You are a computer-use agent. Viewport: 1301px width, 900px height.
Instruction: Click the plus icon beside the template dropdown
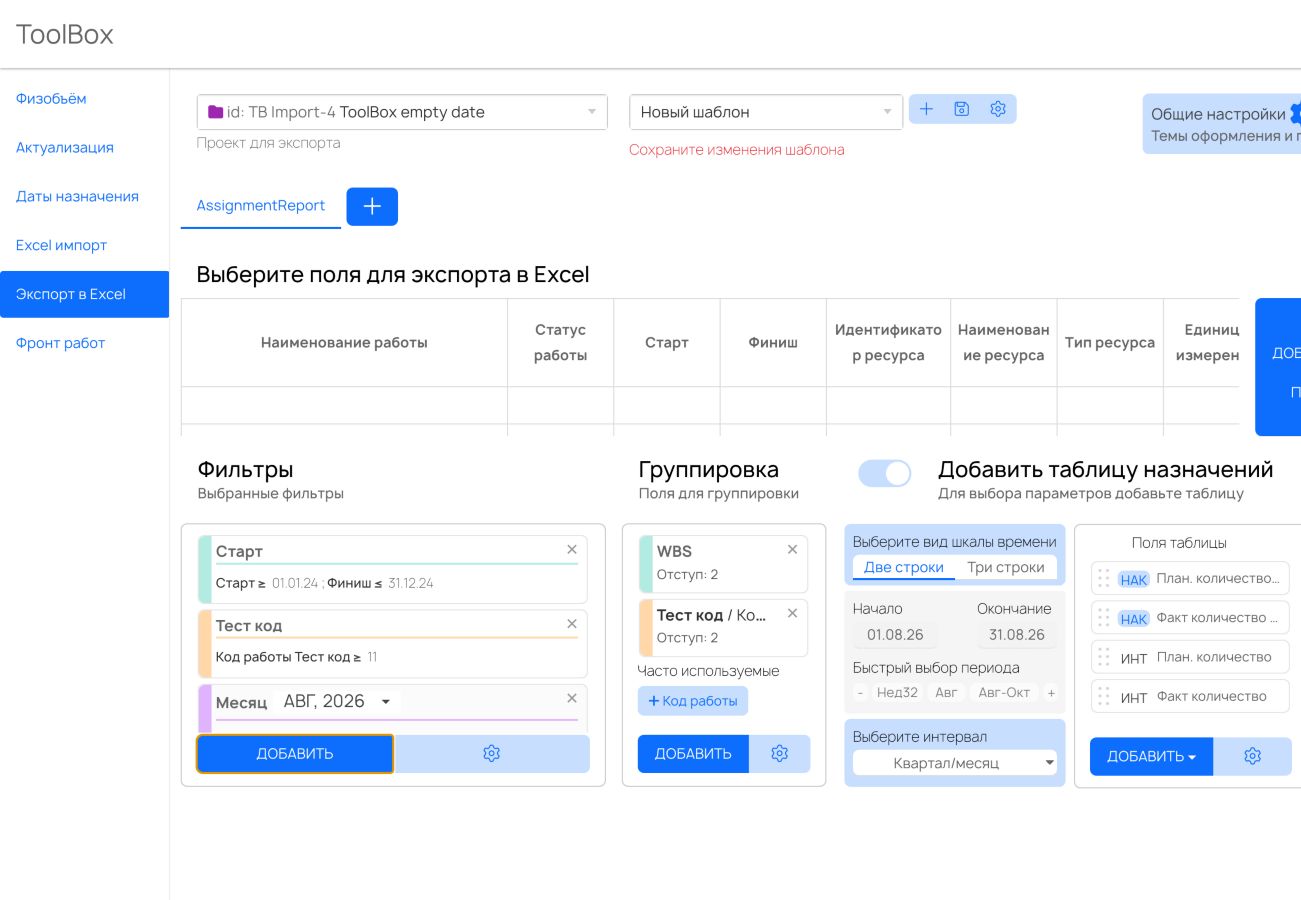pos(926,109)
